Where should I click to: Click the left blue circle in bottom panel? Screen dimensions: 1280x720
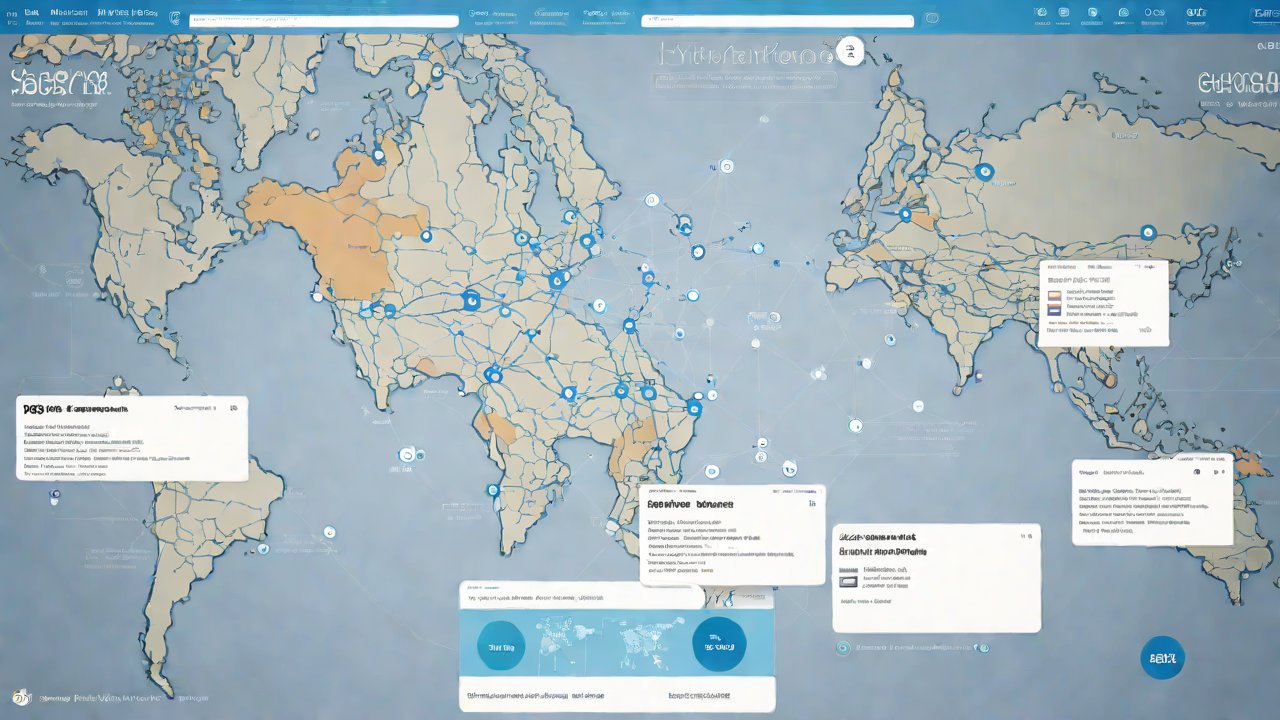pos(501,646)
